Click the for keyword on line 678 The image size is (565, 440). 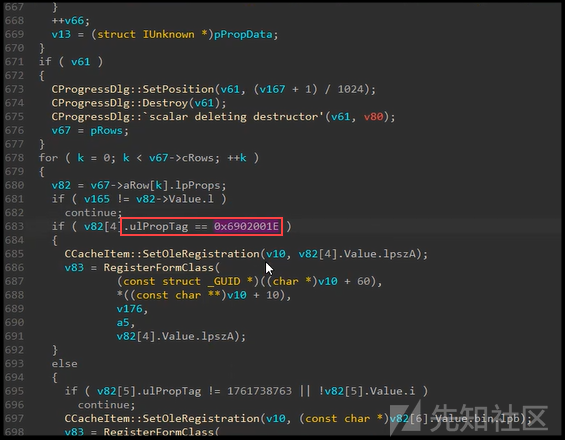point(48,158)
